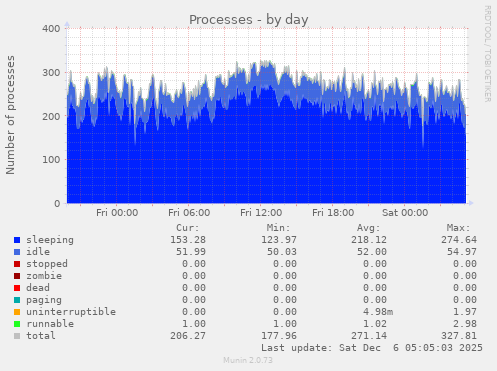Select the 'idle' legend label
Image resolution: width=497 pixels, height=371 pixels.
38,252
